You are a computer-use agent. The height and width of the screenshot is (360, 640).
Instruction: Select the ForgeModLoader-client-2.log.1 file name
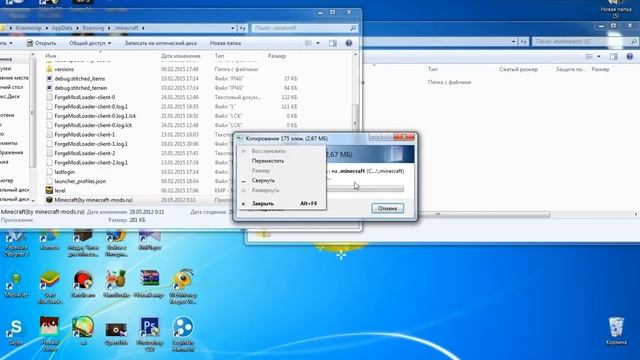pyautogui.click(x=91, y=162)
